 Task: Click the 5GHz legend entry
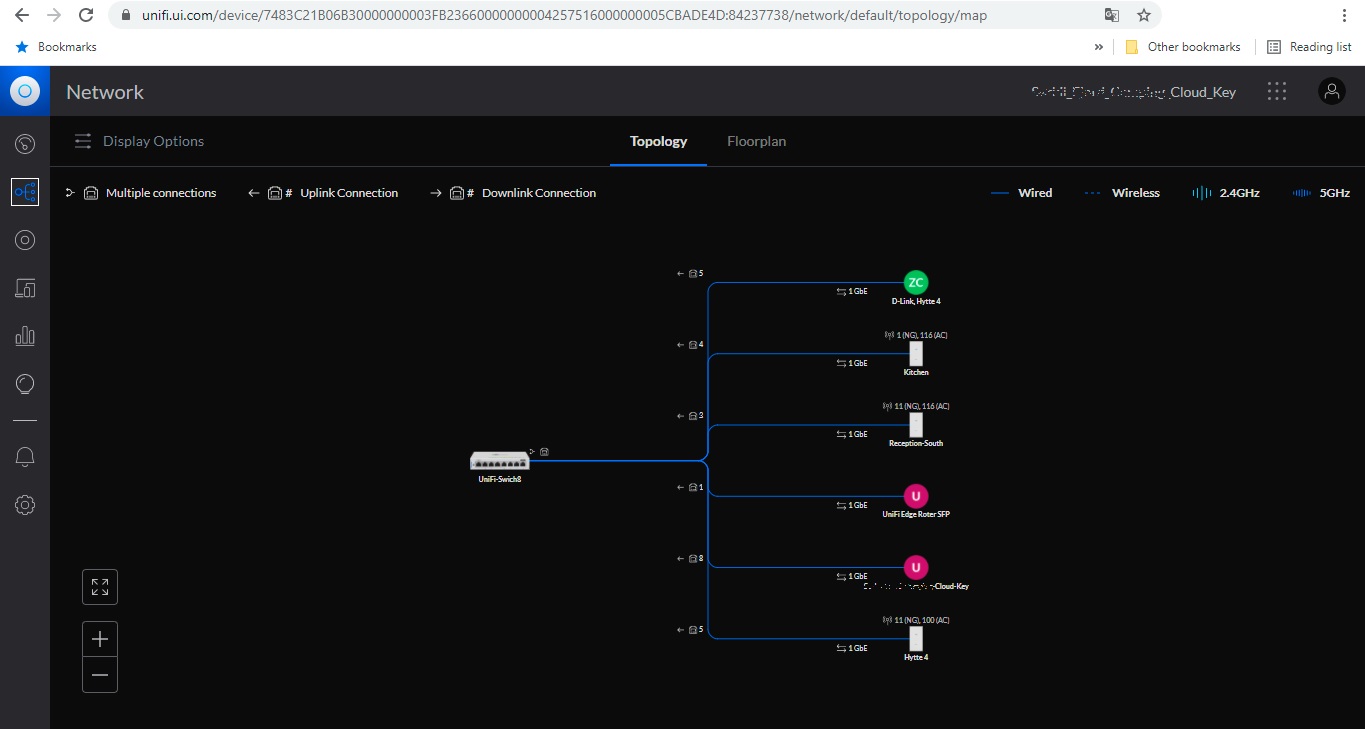[x=1321, y=193]
